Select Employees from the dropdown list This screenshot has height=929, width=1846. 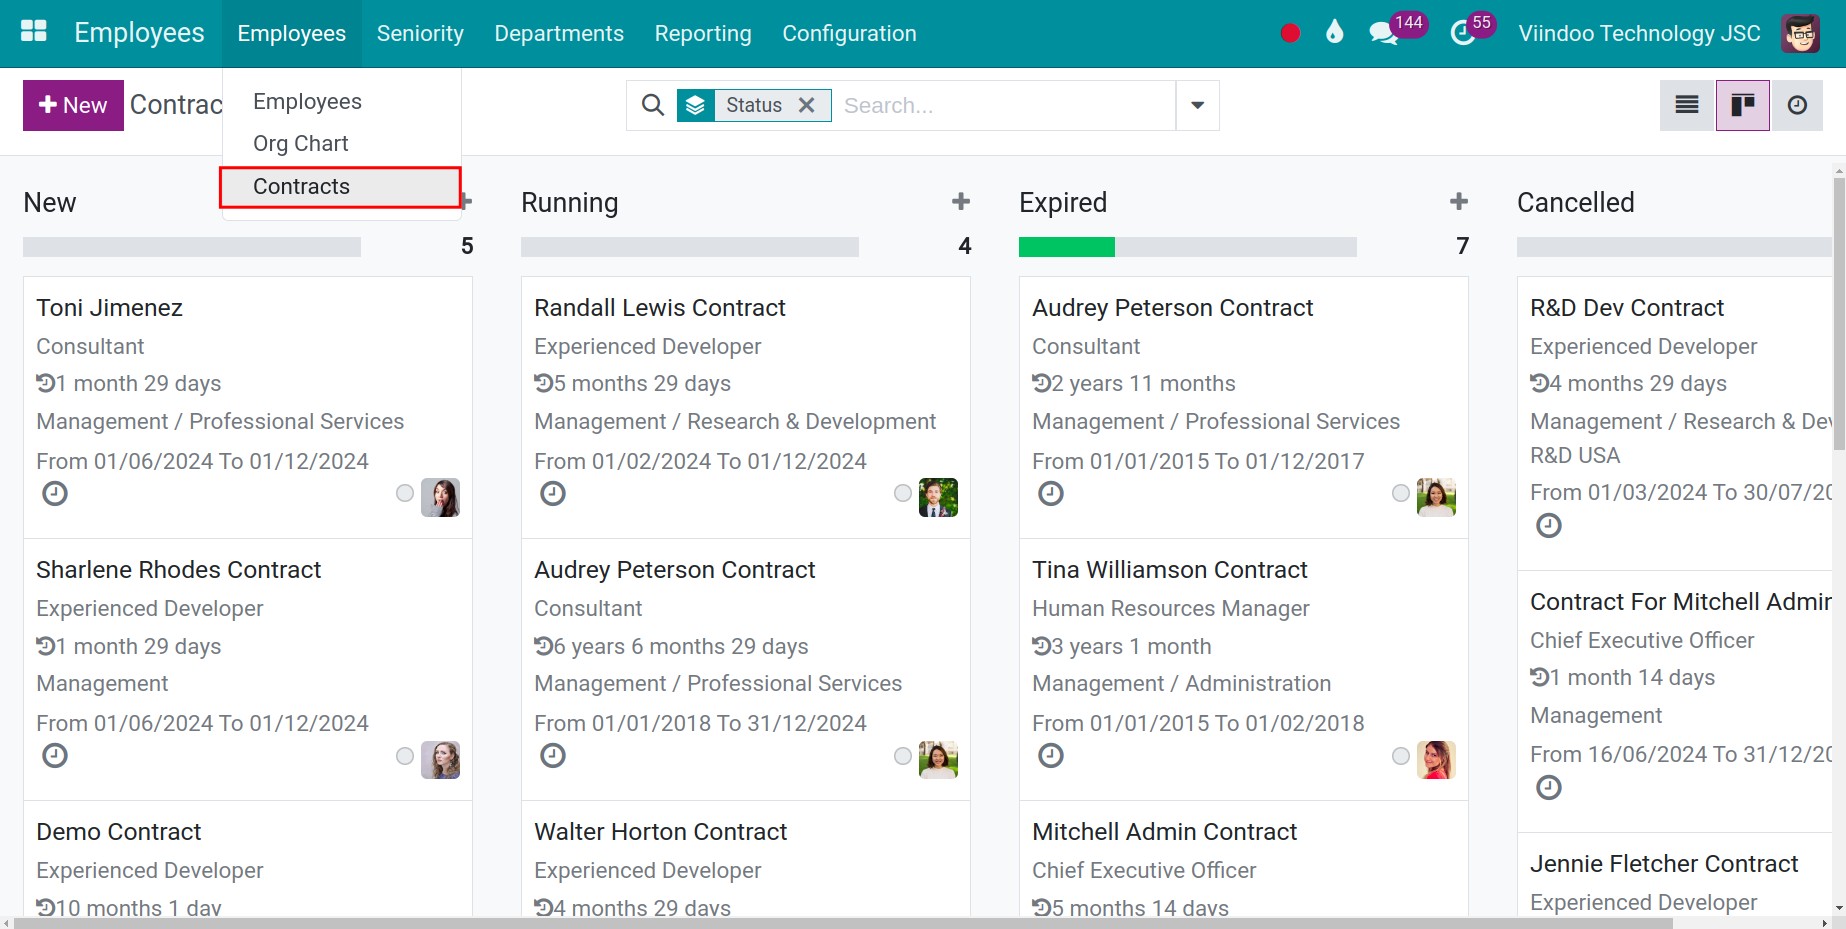coord(341,102)
